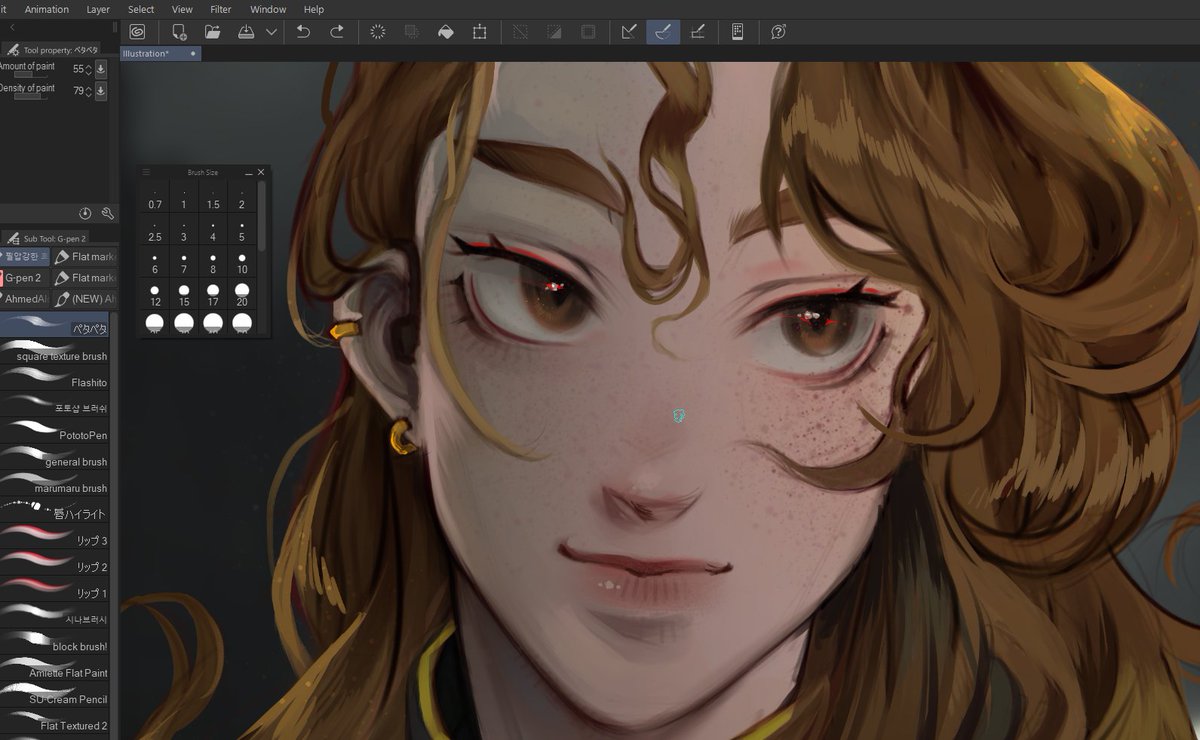This screenshot has height=740, width=1200.
Task: Click the Fill bucket icon
Action: (x=446, y=32)
